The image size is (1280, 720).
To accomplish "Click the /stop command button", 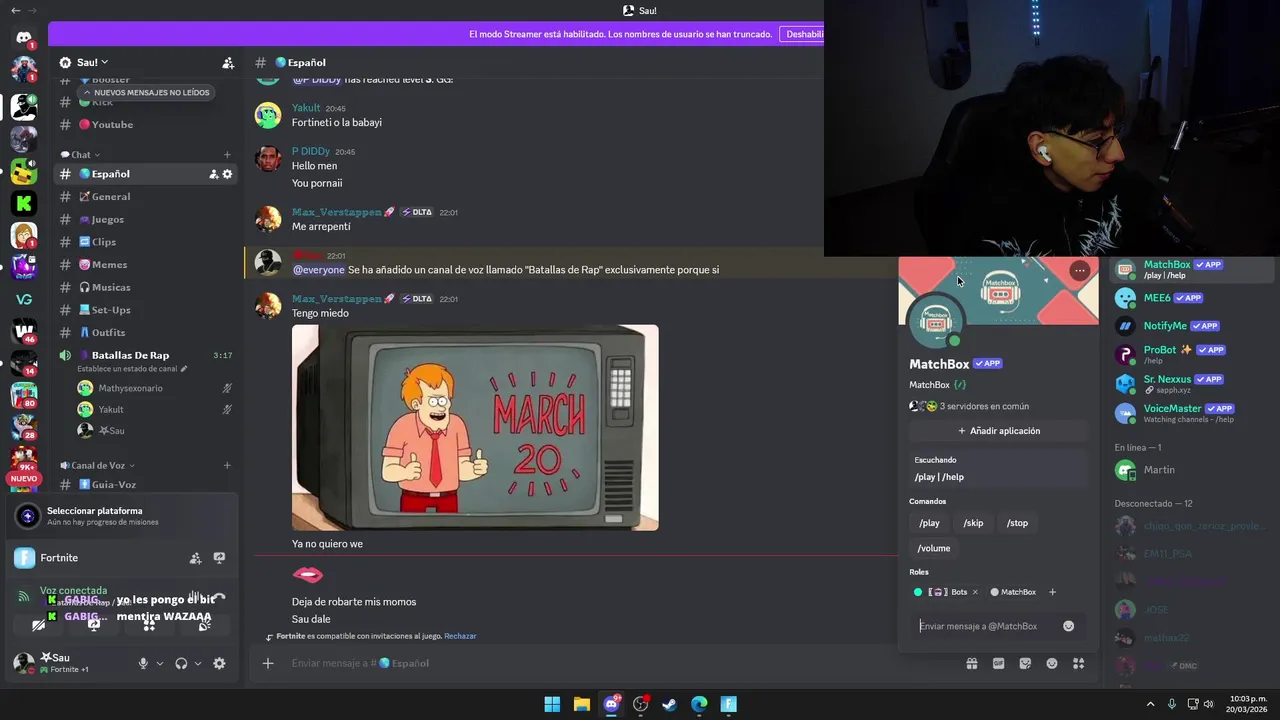I will [x=1017, y=523].
